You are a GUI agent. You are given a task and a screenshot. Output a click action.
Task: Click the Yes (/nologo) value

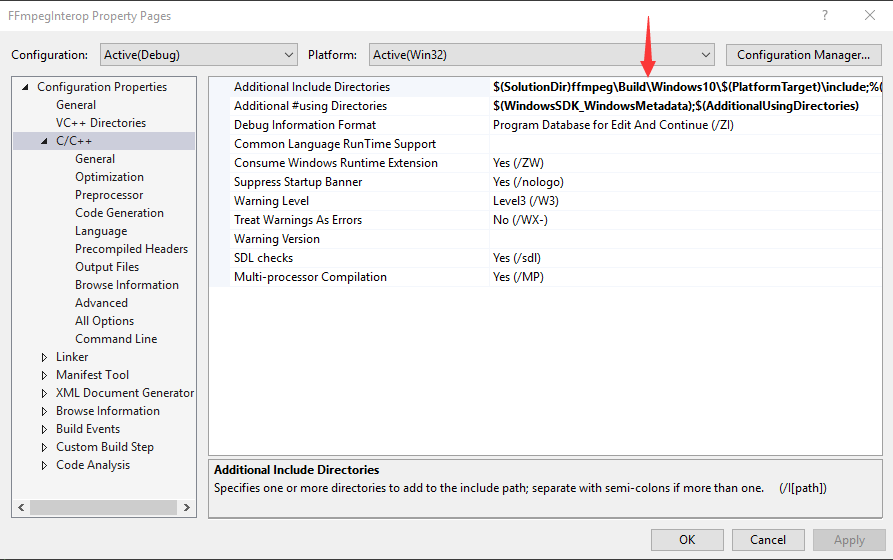[x=529, y=182]
